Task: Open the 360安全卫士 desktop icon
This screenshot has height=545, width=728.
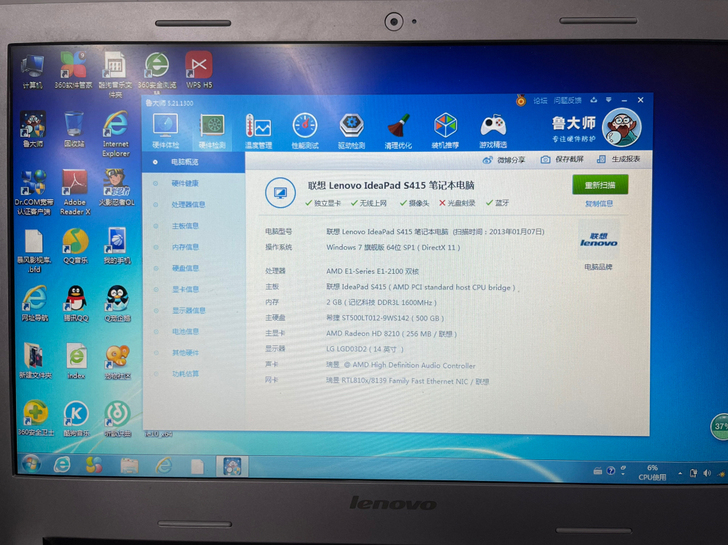Action: coord(35,419)
